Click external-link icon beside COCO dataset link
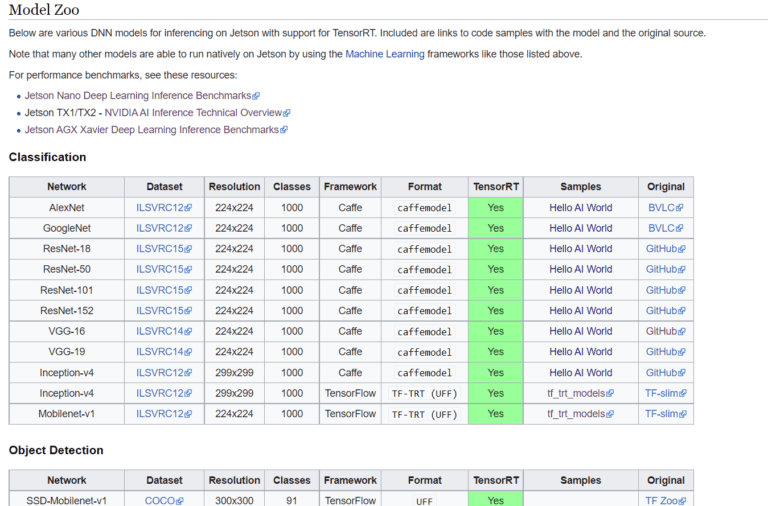The height and width of the screenshot is (506, 768). [x=180, y=502]
